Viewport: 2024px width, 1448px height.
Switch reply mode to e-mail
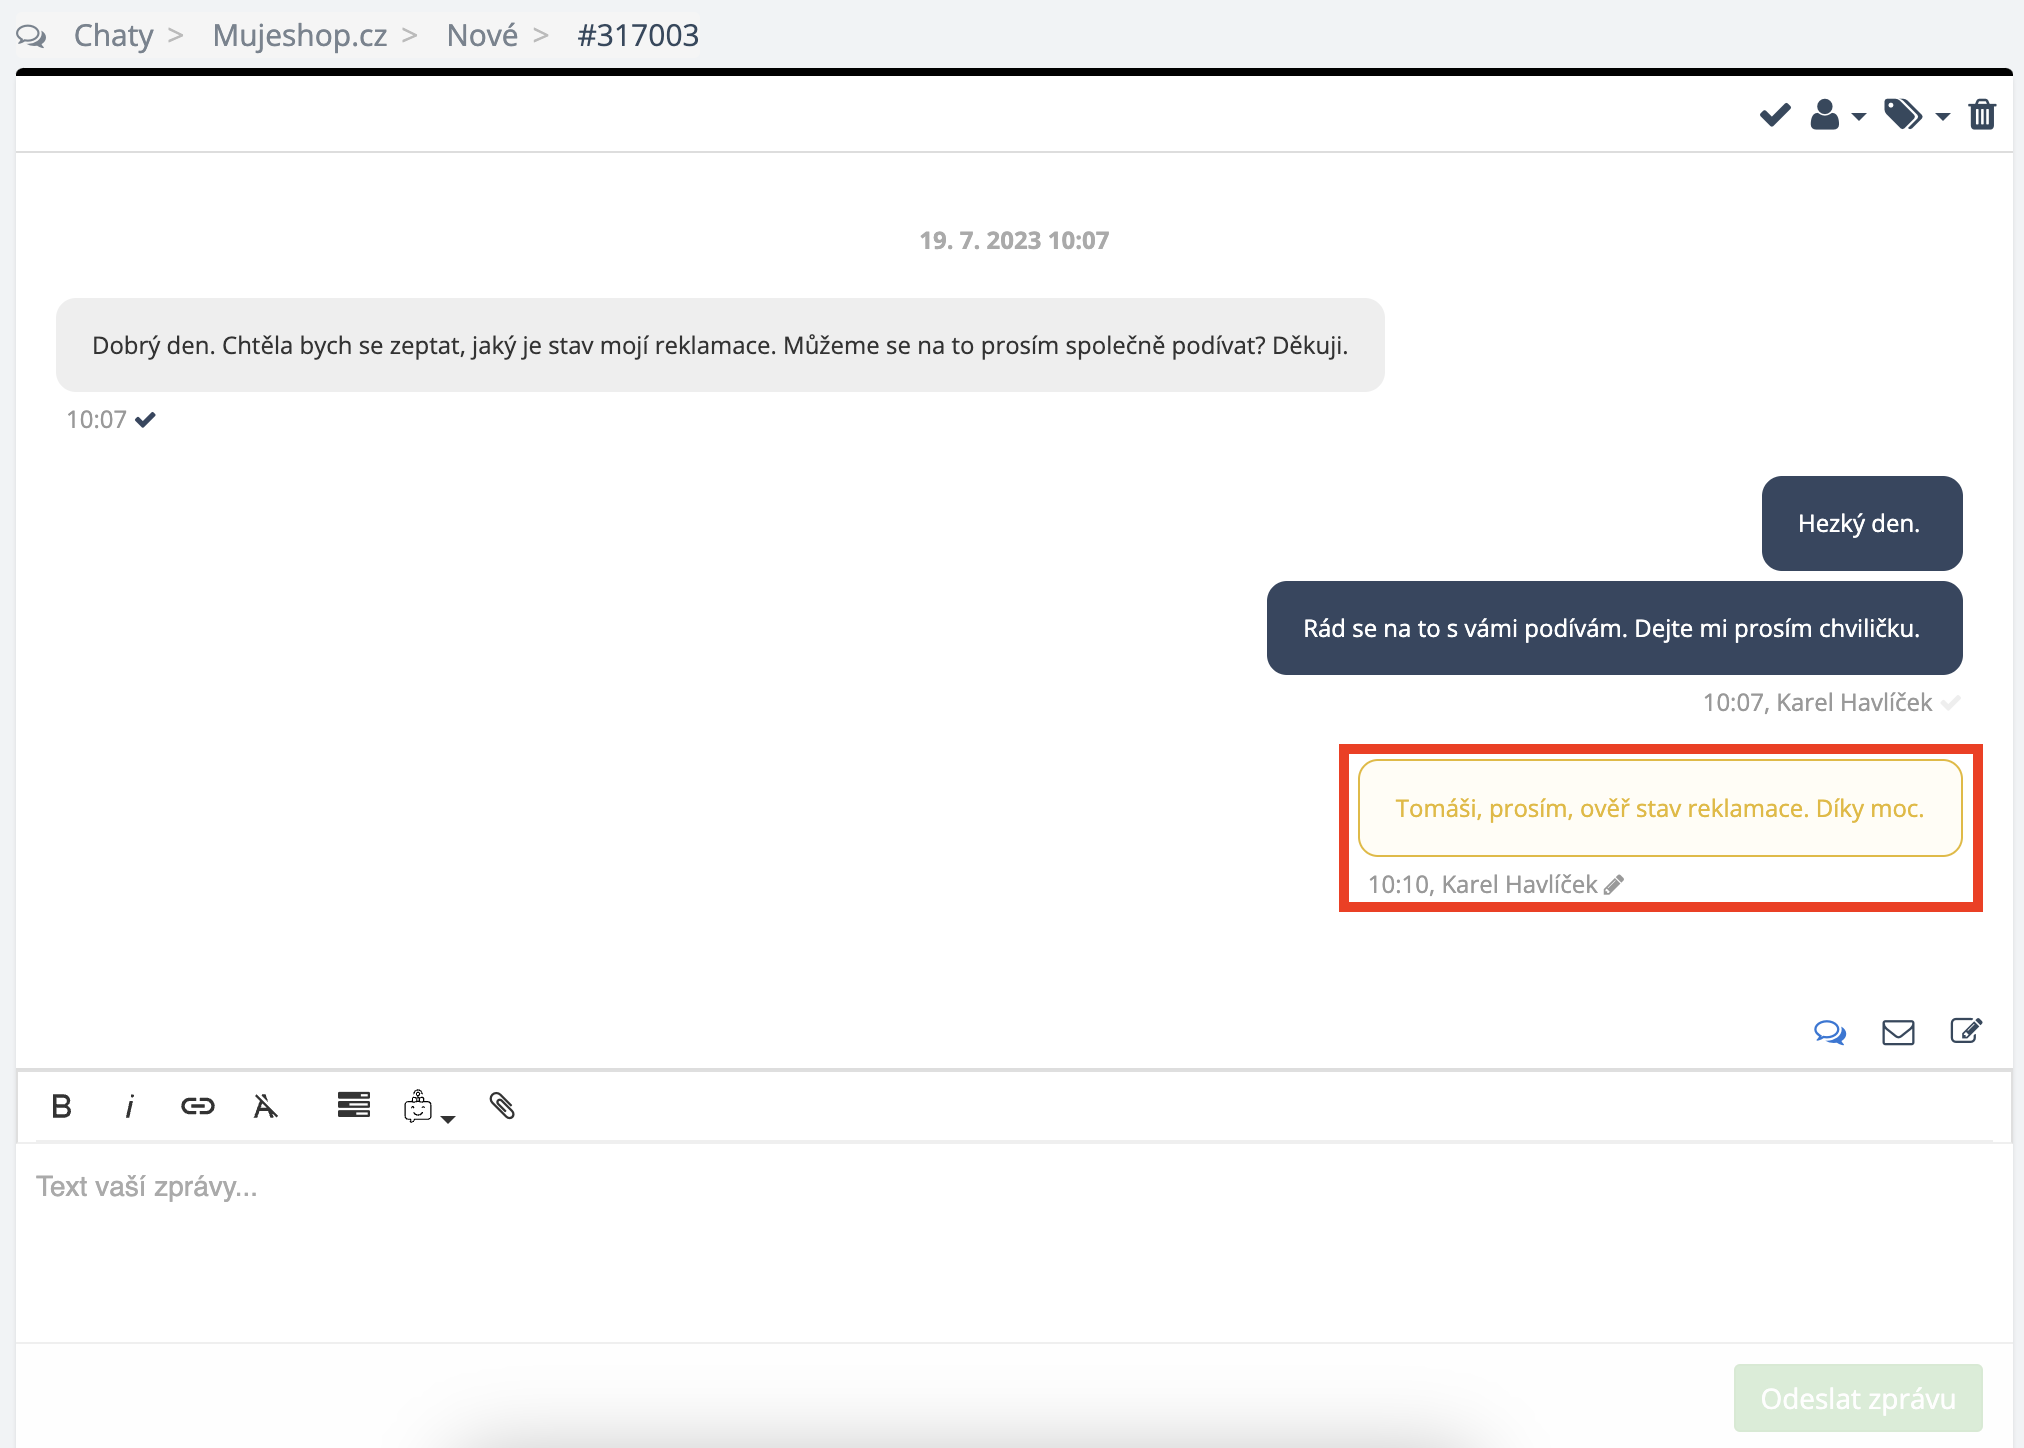click(1898, 1032)
